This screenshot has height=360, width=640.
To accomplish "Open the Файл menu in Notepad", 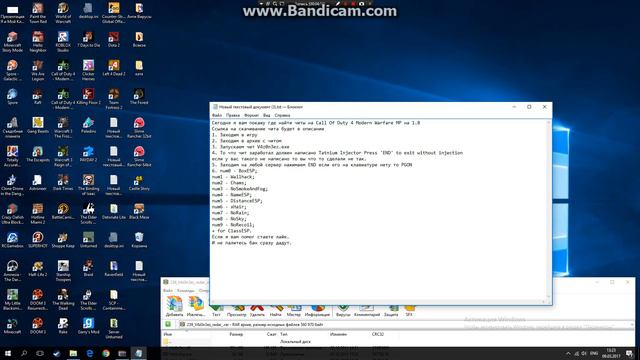I will (217, 116).
